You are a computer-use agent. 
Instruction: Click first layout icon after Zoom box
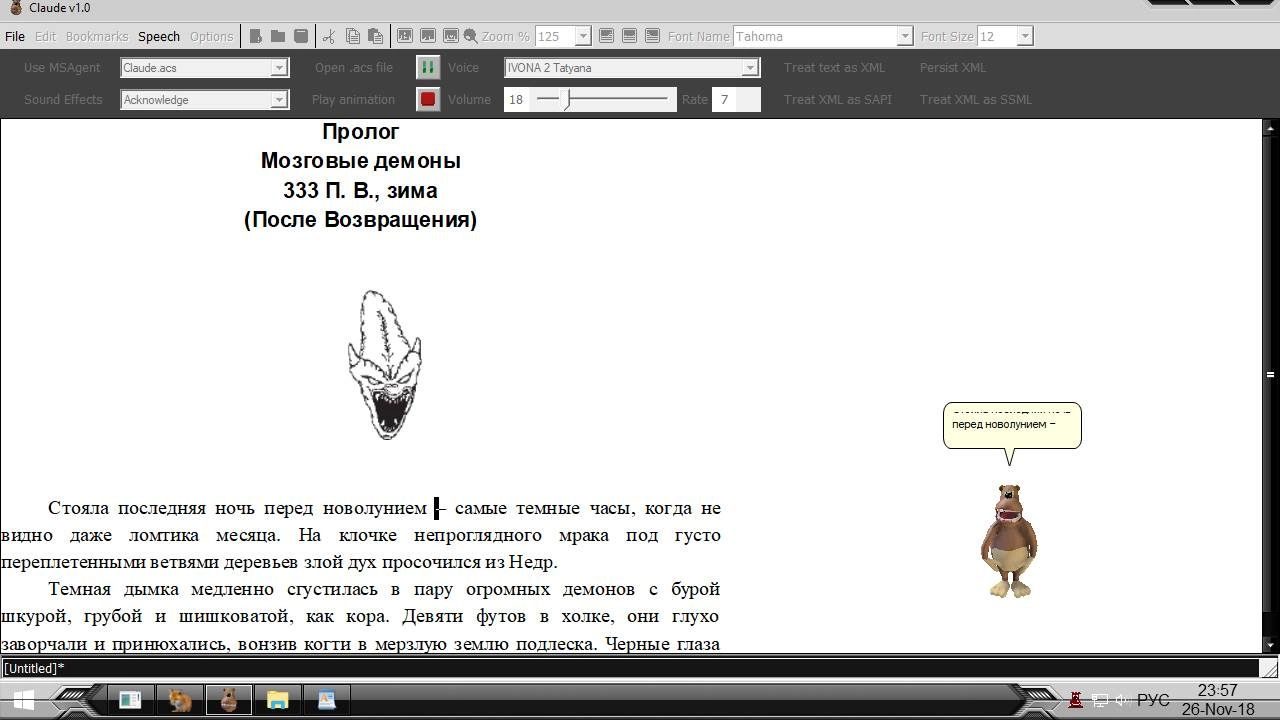coord(606,36)
